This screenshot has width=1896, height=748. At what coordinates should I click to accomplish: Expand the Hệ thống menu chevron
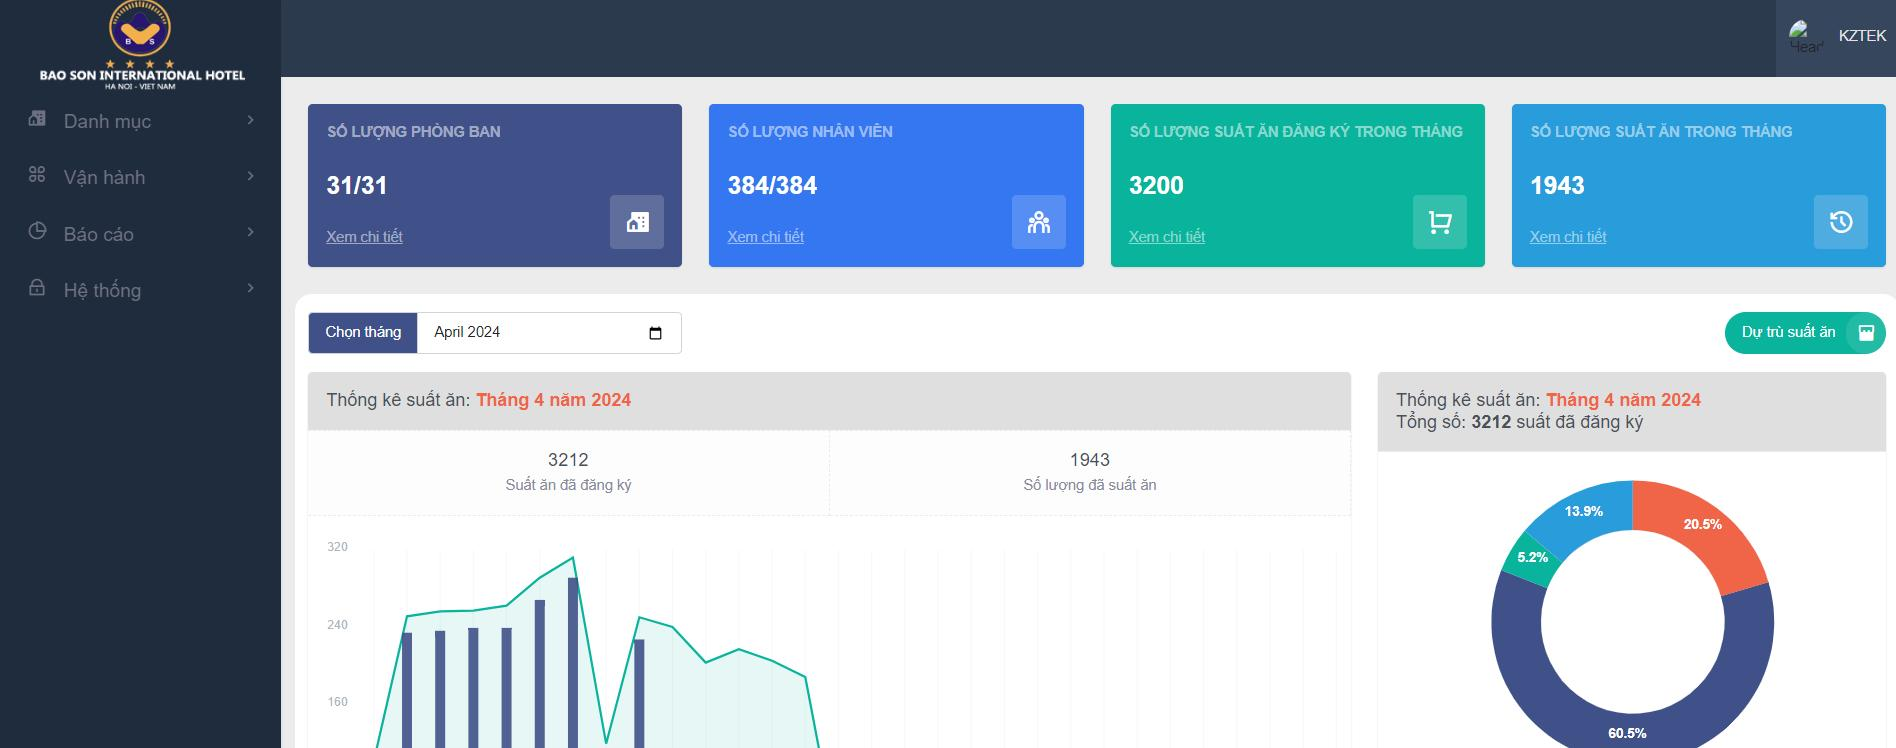pos(250,288)
